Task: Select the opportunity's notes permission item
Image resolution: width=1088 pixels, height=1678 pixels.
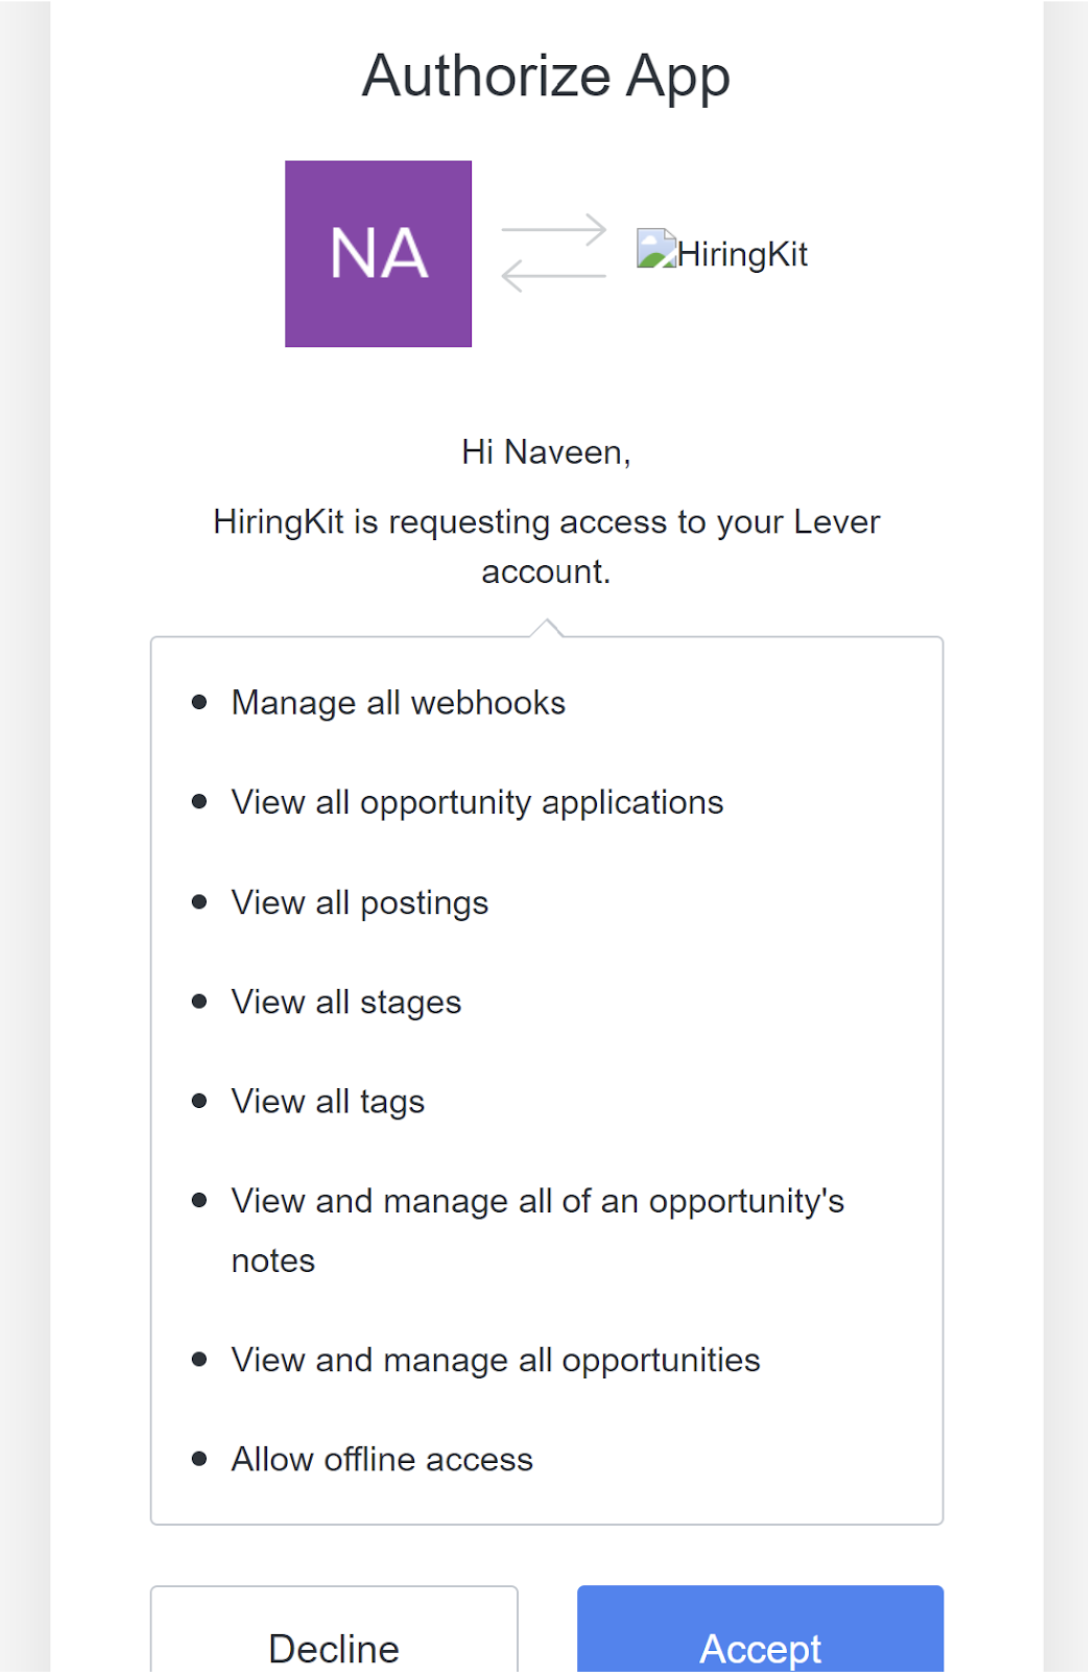Action: tap(537, 1202)
